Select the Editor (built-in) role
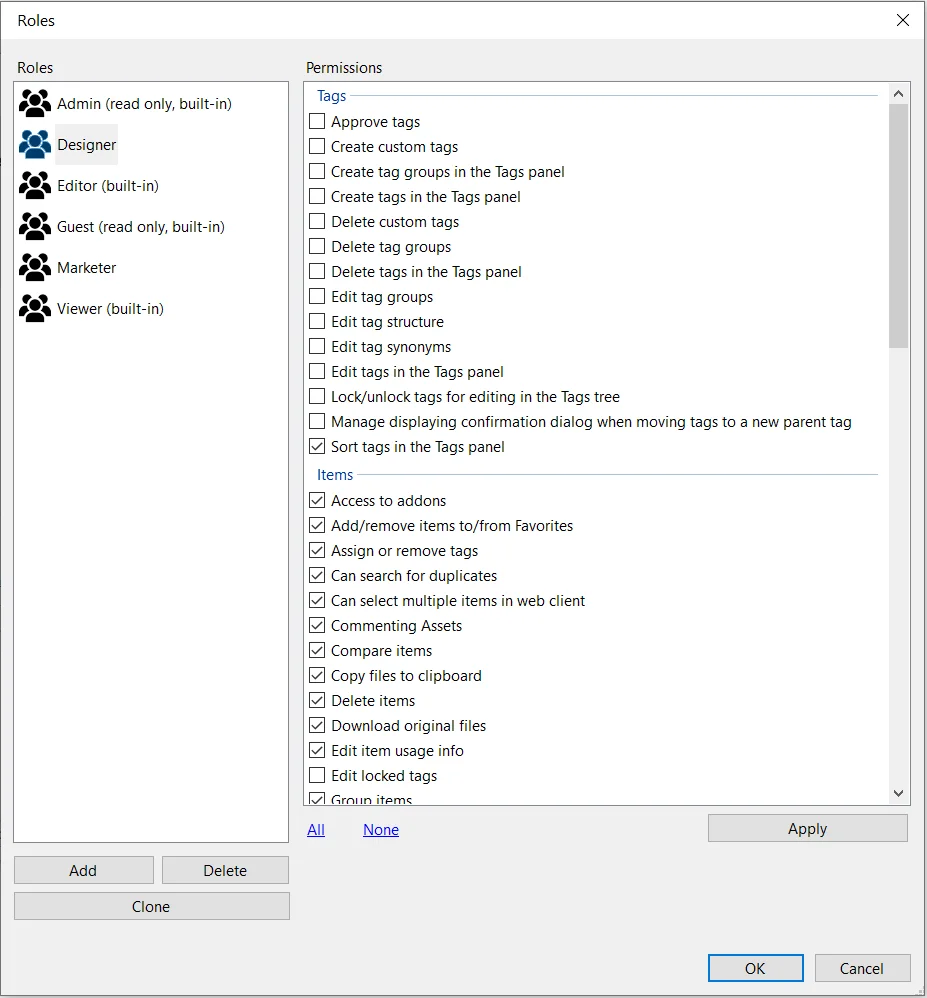 click(108, 186)
